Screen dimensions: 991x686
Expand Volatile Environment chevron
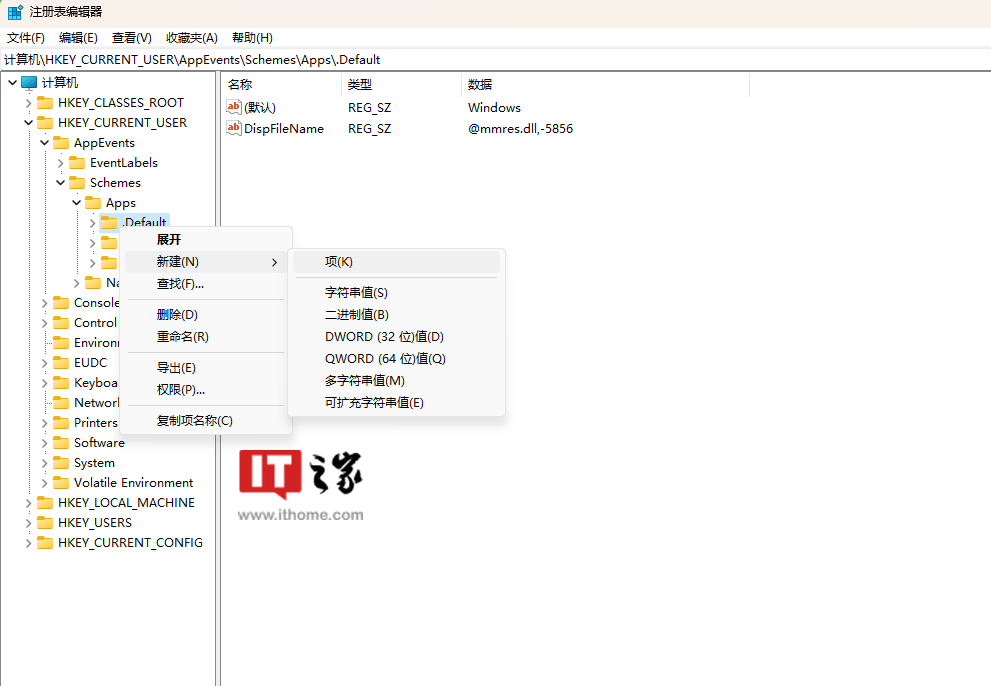(x=45, y=483)
